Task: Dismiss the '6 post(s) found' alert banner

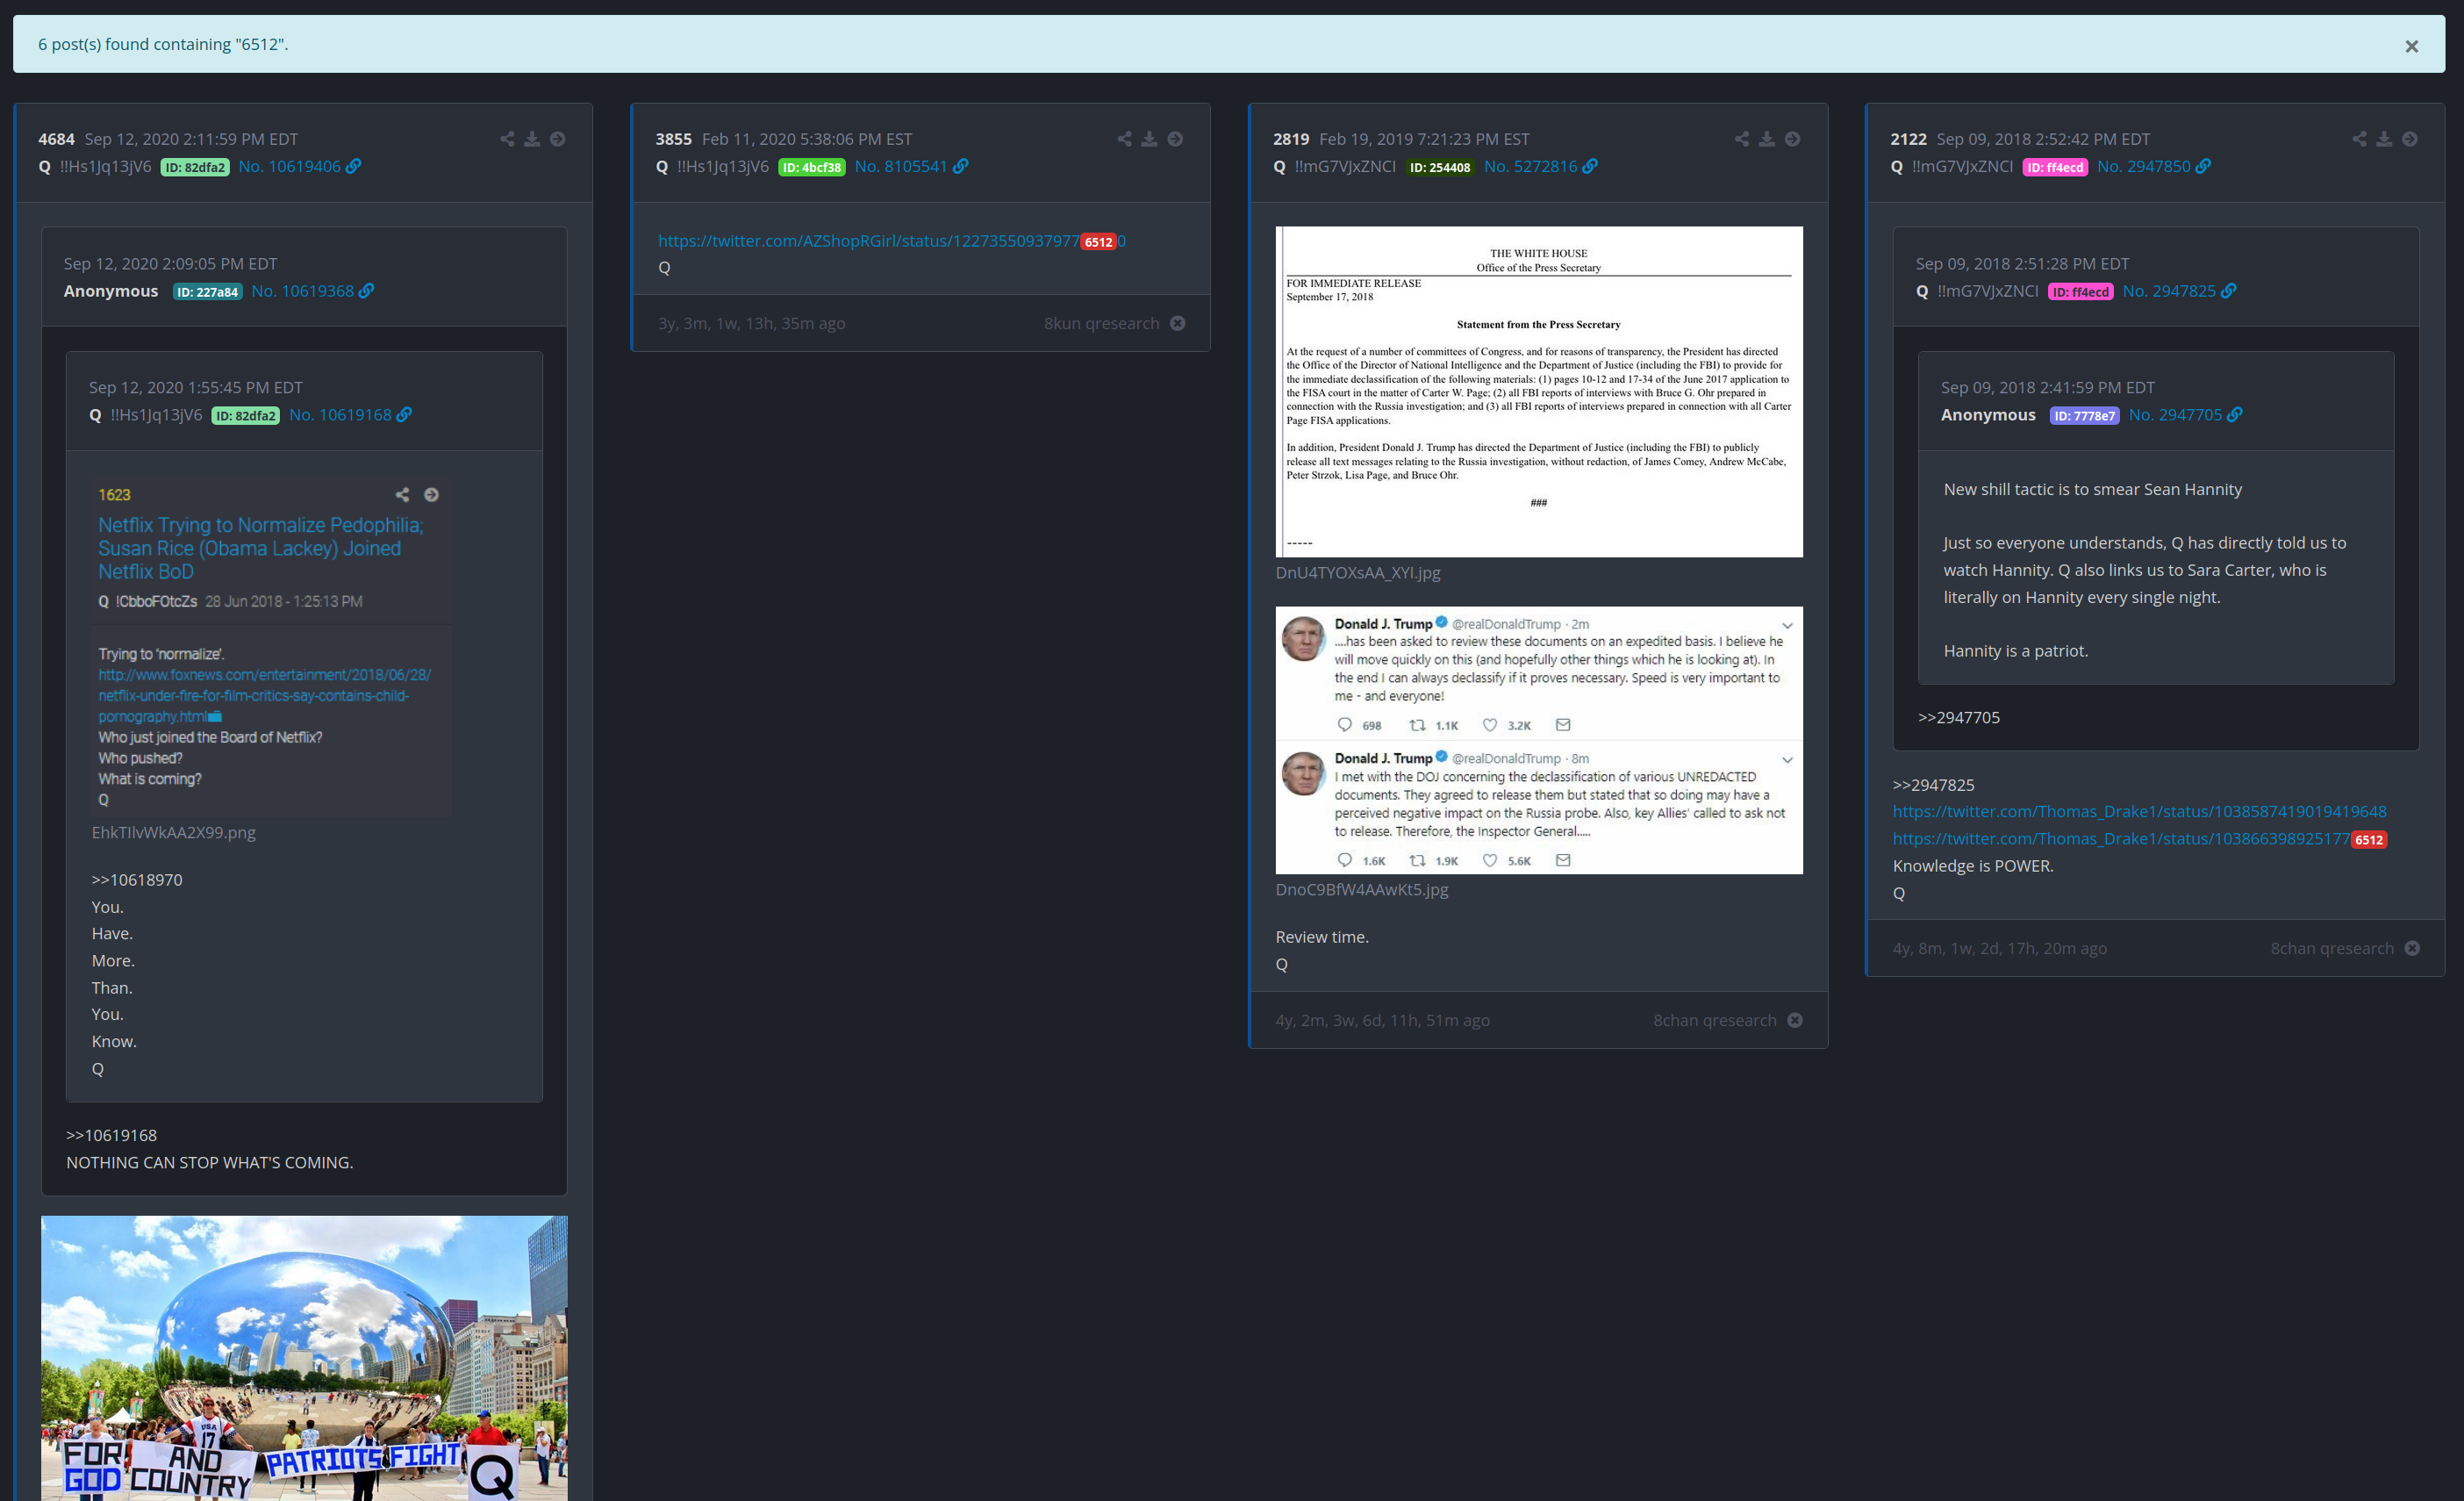Action: coord(2411,46)
